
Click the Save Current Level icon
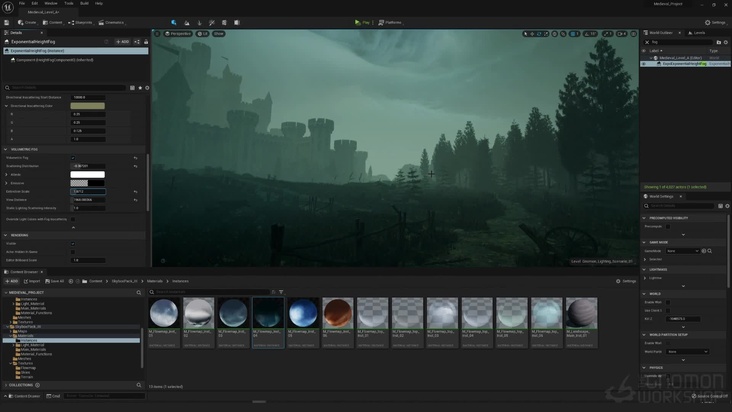click(7, 21)
